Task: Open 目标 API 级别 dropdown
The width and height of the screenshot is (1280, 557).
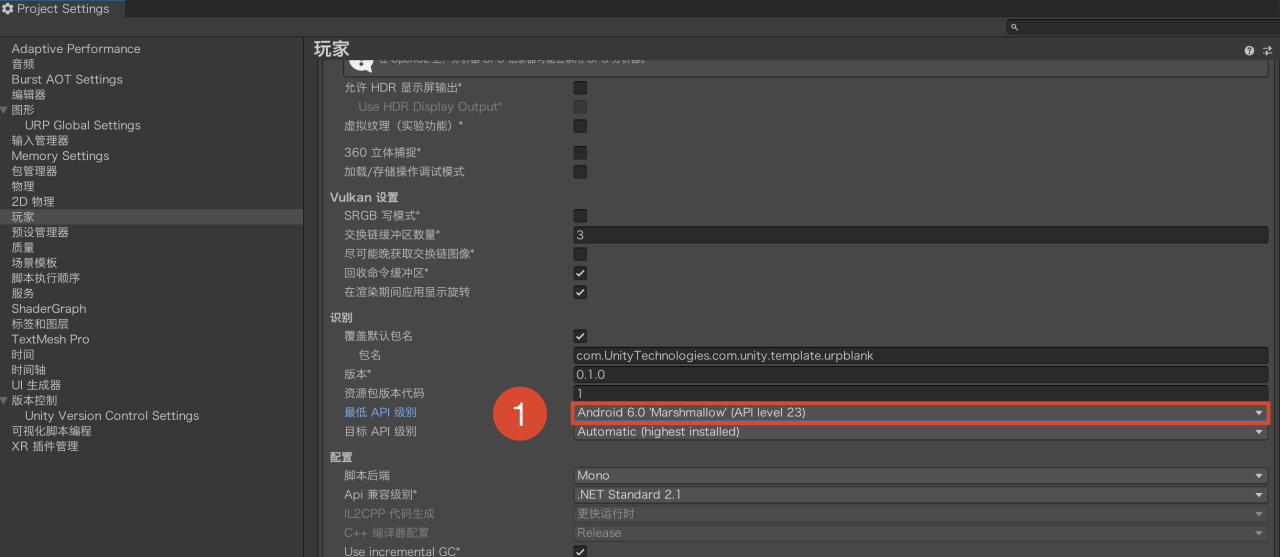Action: (921, 432)
